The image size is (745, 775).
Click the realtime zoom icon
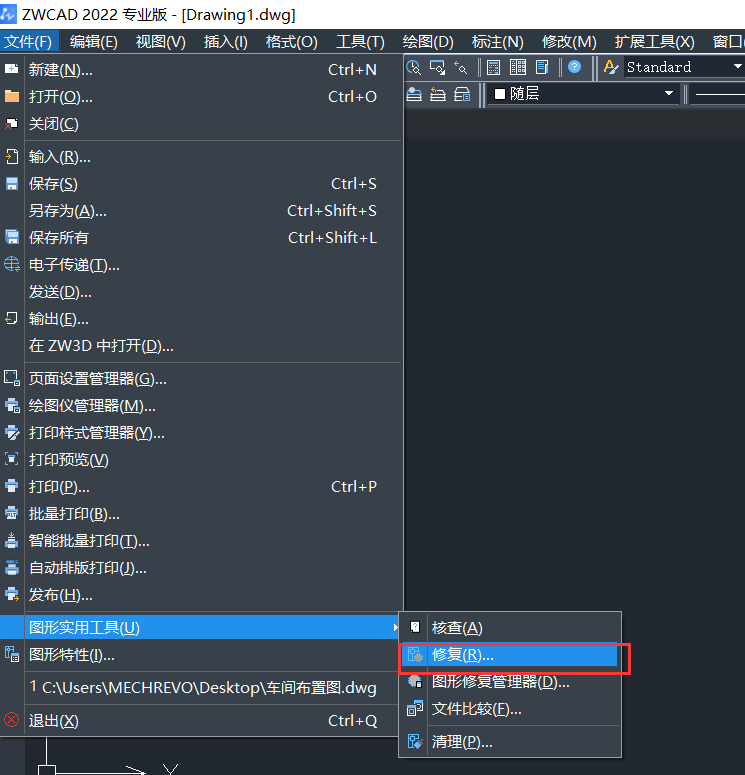tap(413, 67)
